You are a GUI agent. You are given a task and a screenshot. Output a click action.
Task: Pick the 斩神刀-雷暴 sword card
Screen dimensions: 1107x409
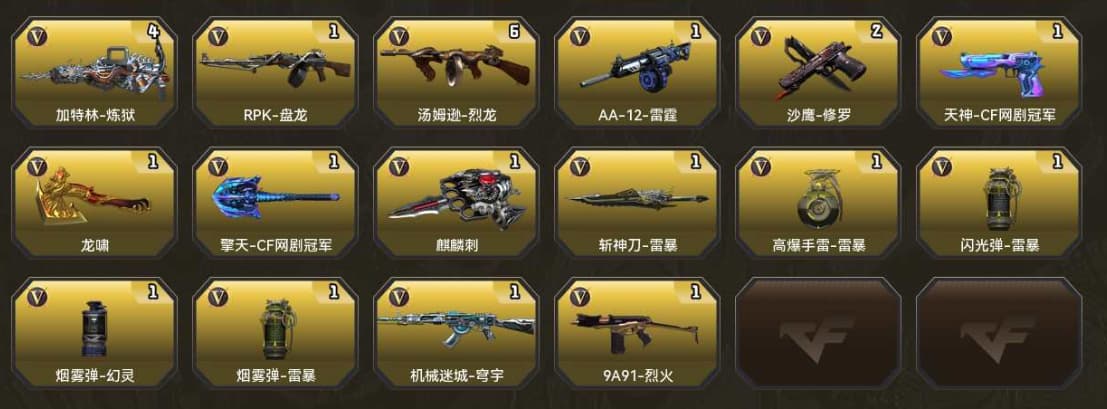click(x=637, y=203)
